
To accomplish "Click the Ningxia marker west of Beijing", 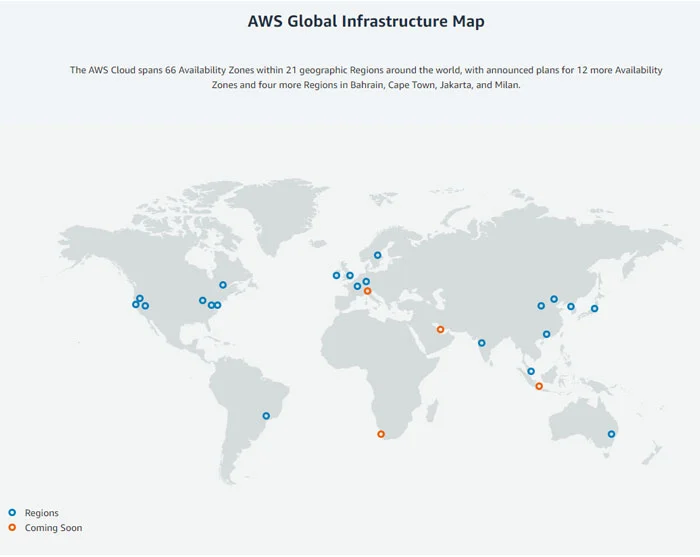I will coord(541,306).
